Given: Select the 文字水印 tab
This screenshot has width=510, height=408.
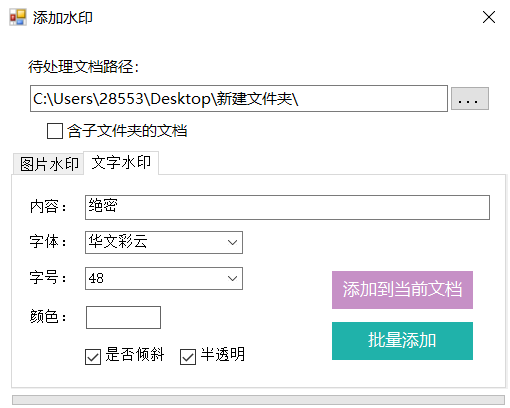Looking at the screenshot, I should point(121,163).
